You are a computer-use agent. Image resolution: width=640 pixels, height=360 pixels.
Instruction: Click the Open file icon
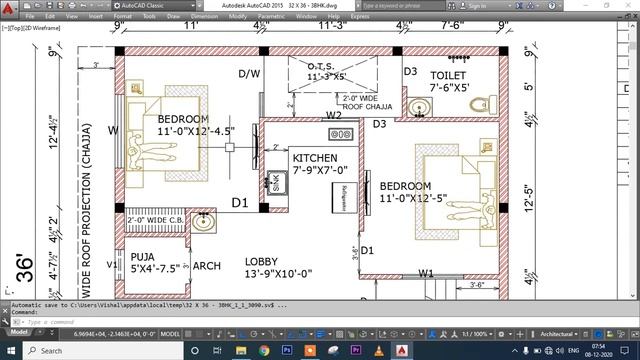point(38,6)
